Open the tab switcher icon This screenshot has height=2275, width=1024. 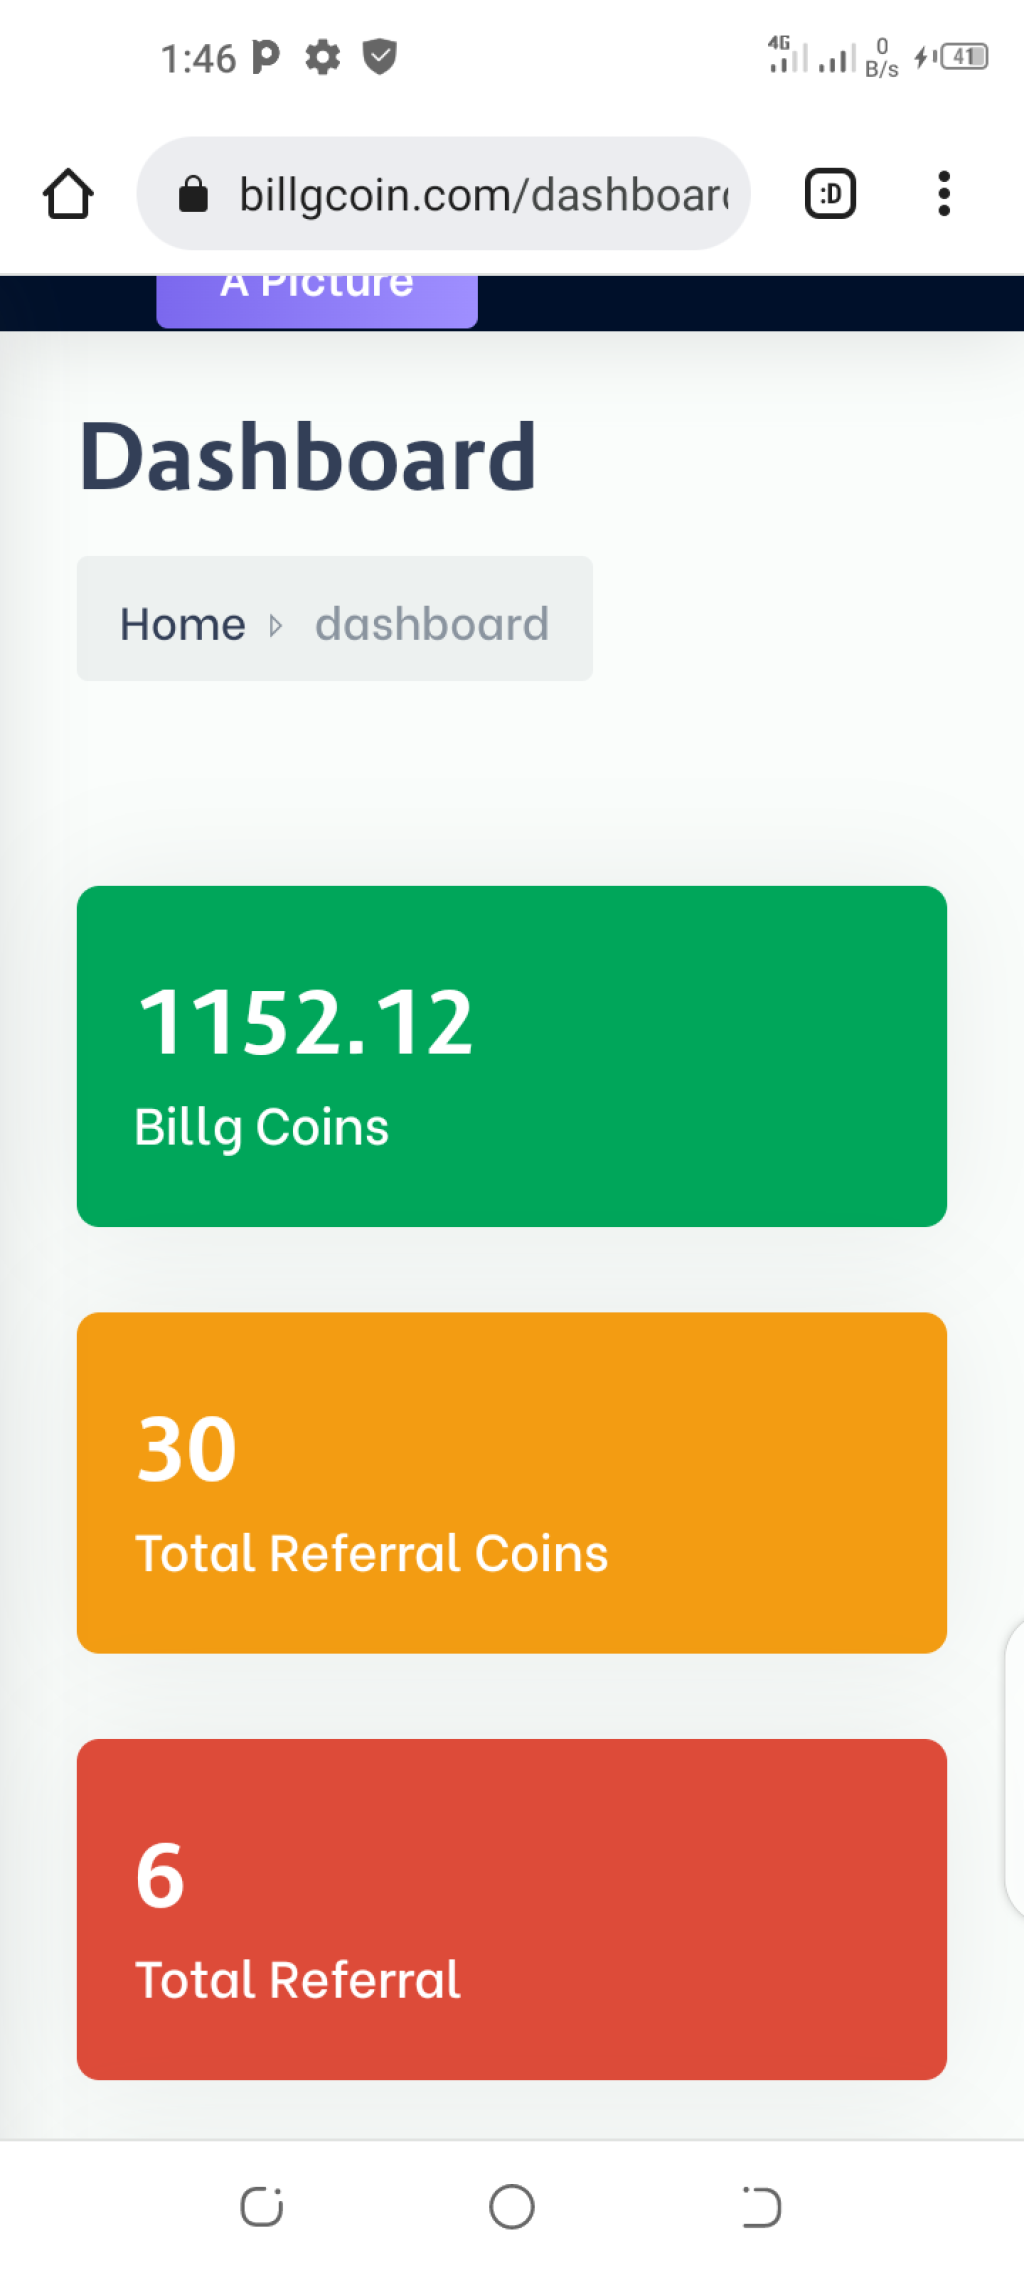point(830,193)
